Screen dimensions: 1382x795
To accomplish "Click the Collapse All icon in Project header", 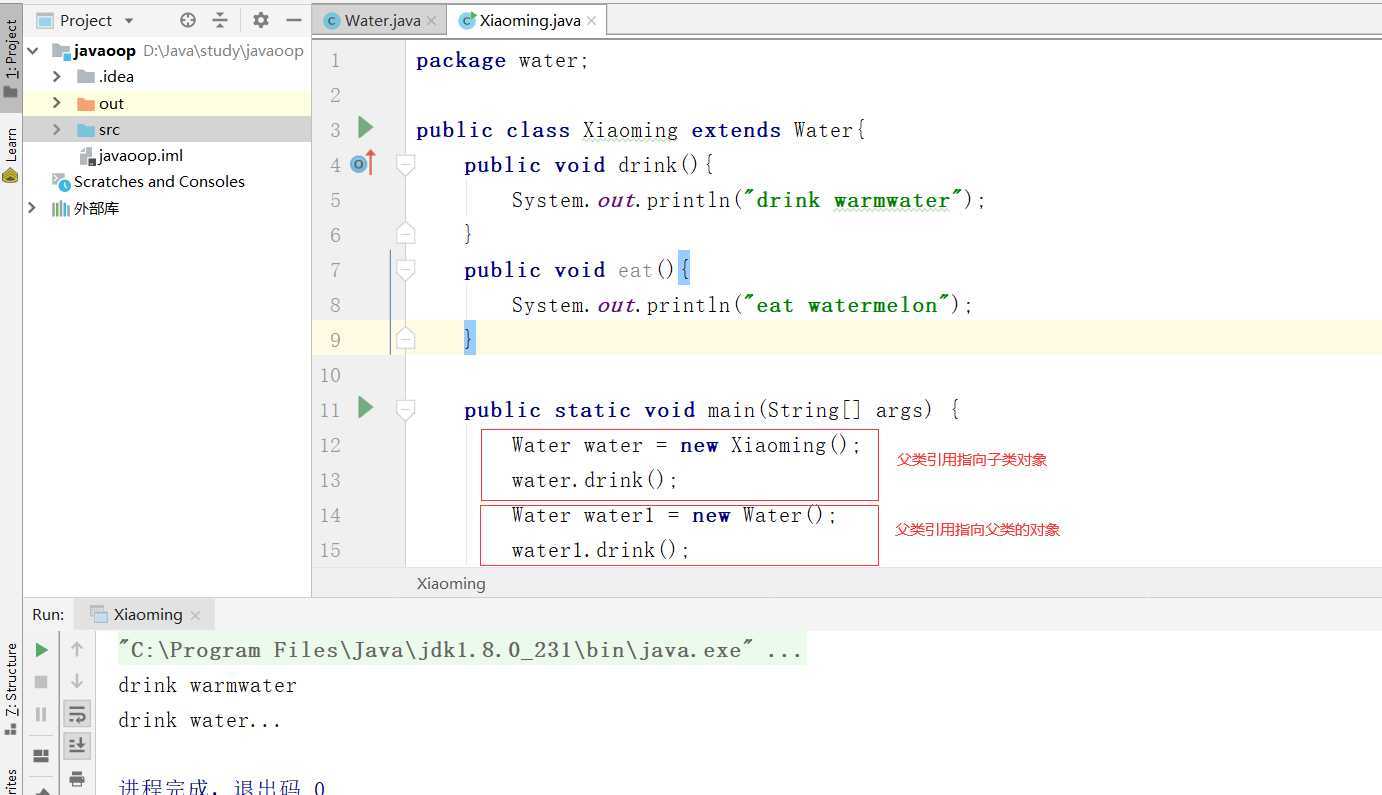I will tap(221, 20).
